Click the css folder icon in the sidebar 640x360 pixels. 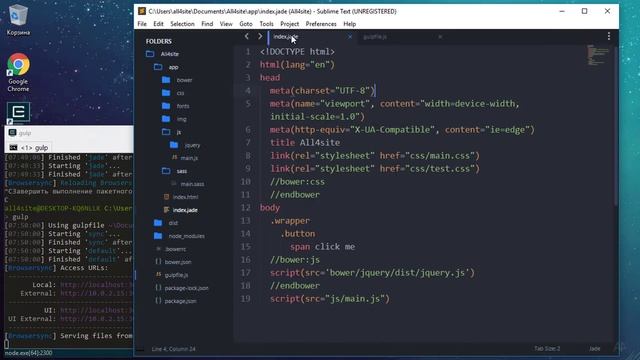(166, 93)
